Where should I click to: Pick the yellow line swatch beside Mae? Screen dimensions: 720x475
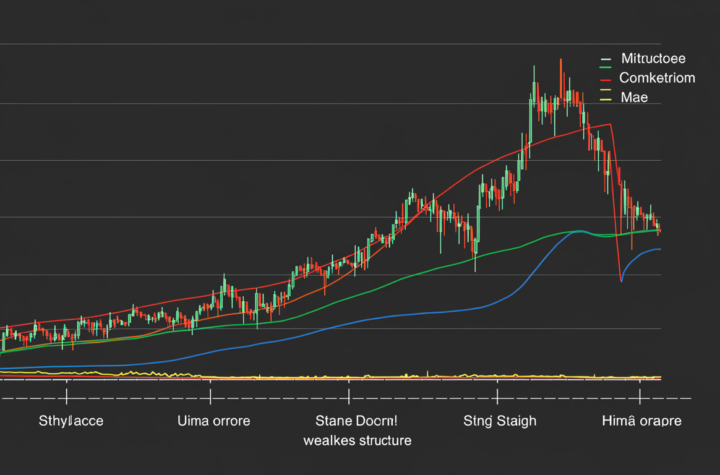605,97
